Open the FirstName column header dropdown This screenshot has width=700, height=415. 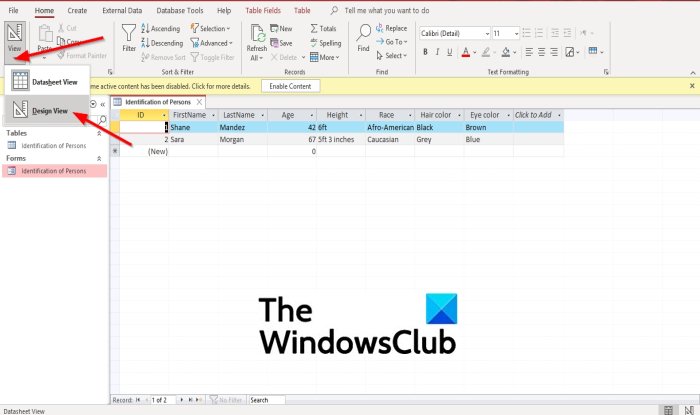coord(213,115)
